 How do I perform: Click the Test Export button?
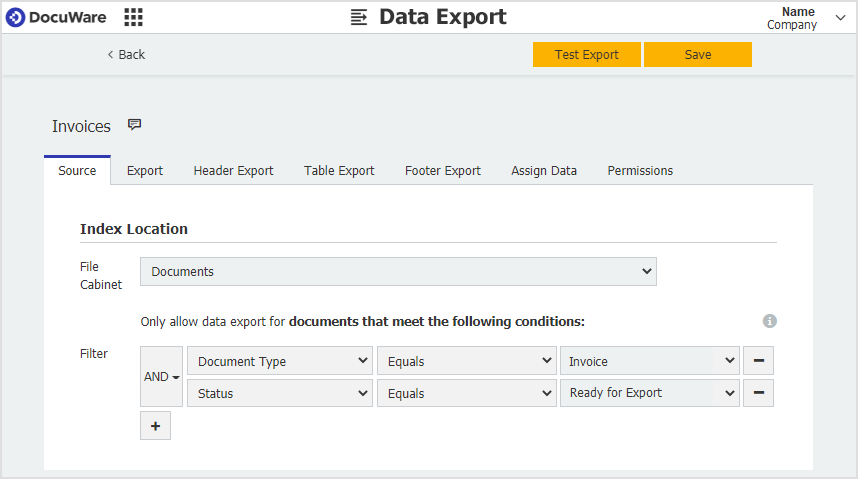586,55
